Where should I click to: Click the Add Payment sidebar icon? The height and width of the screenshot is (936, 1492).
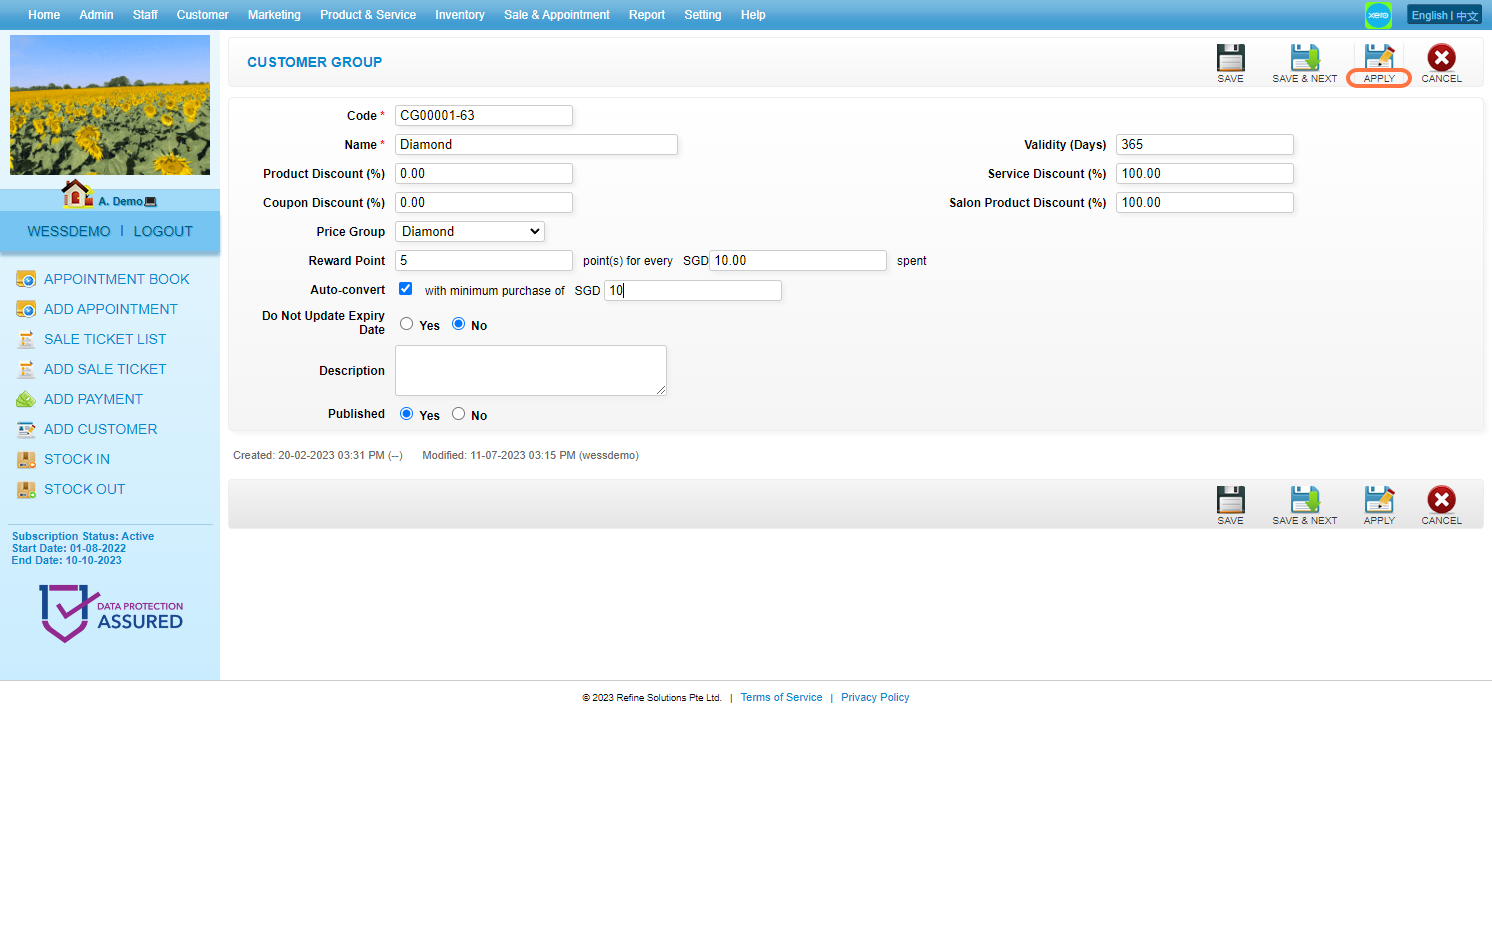[26, 399]
